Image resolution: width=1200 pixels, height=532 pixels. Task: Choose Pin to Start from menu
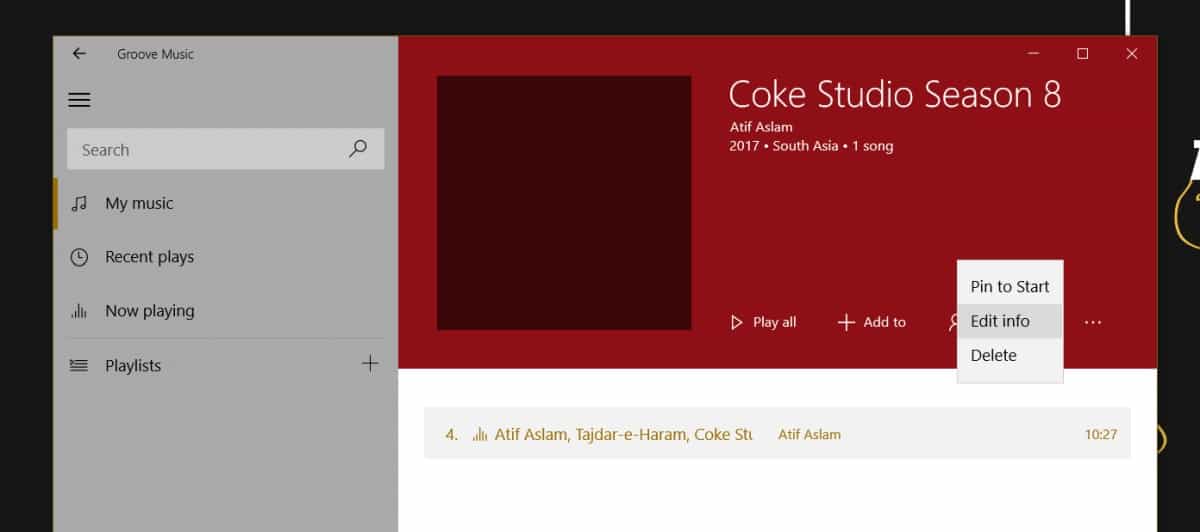[1009, 286]
